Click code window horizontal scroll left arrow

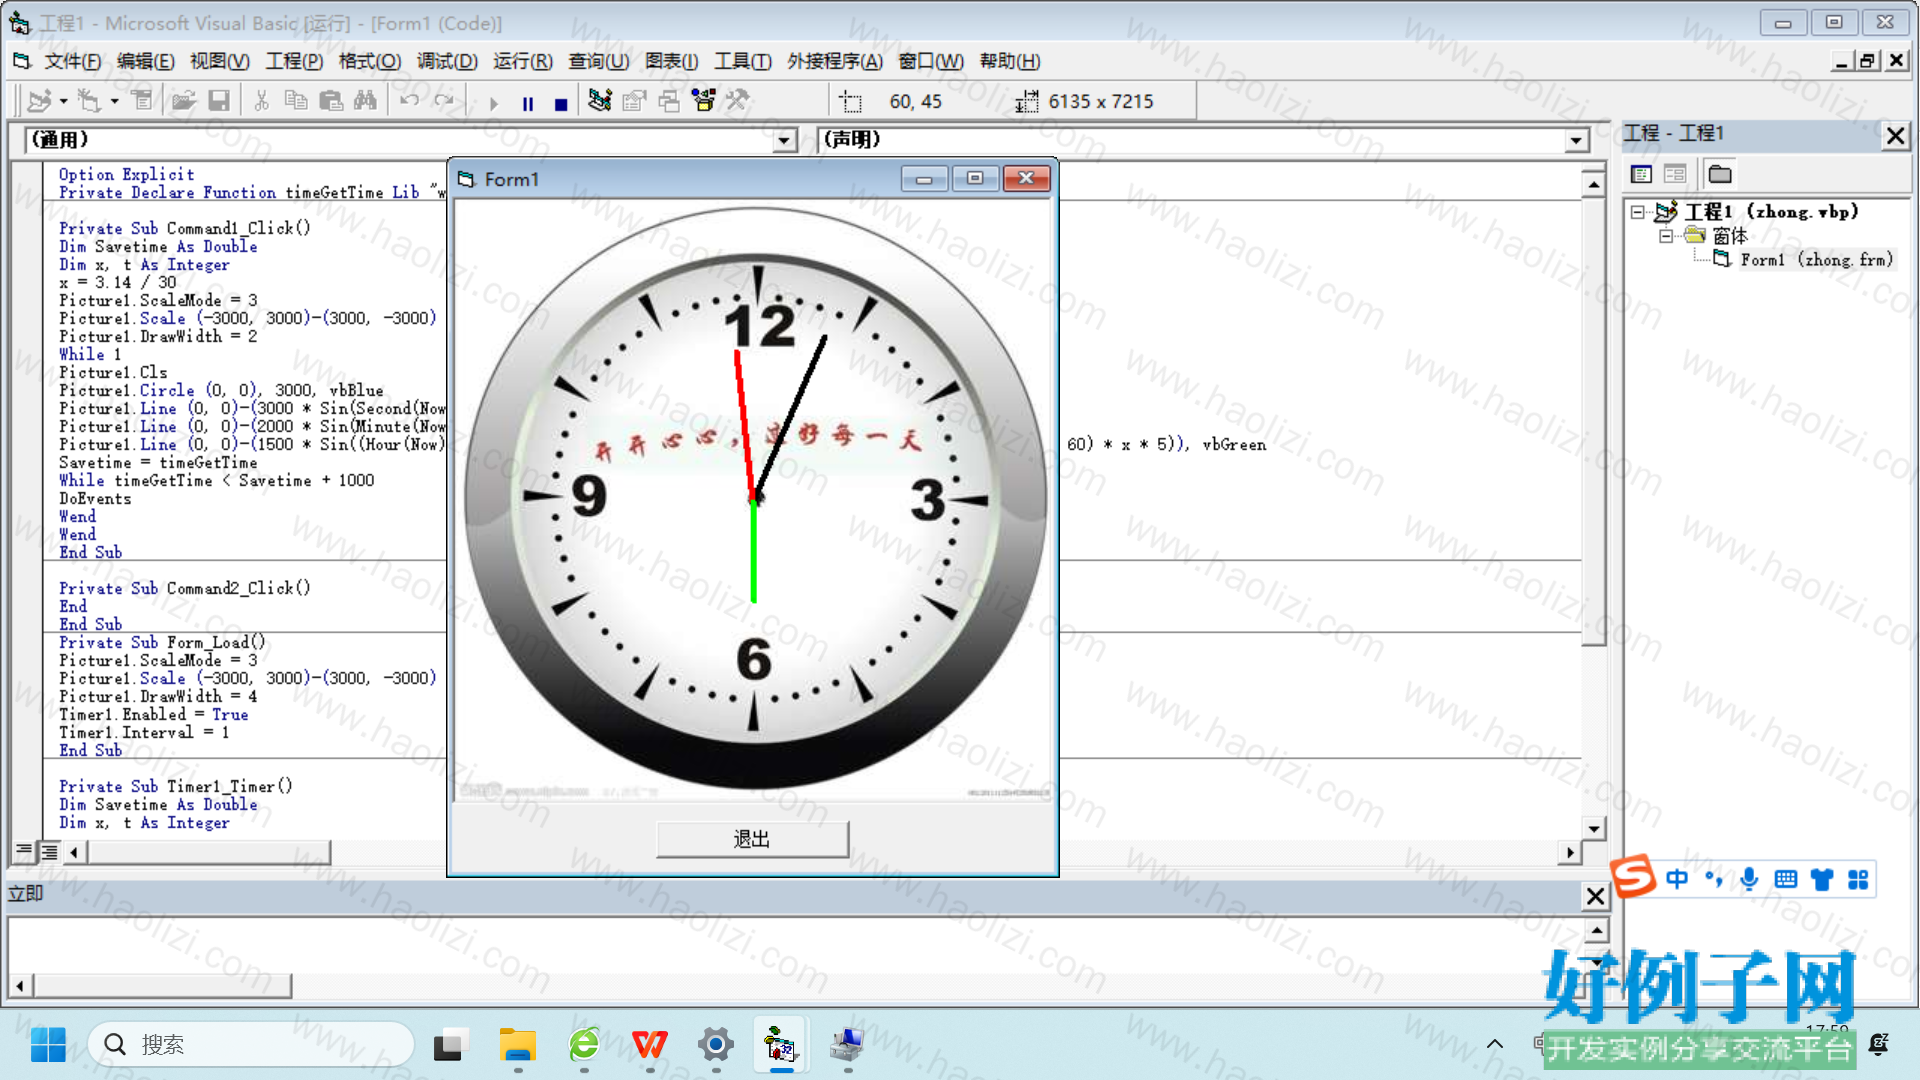pos(74,853)
